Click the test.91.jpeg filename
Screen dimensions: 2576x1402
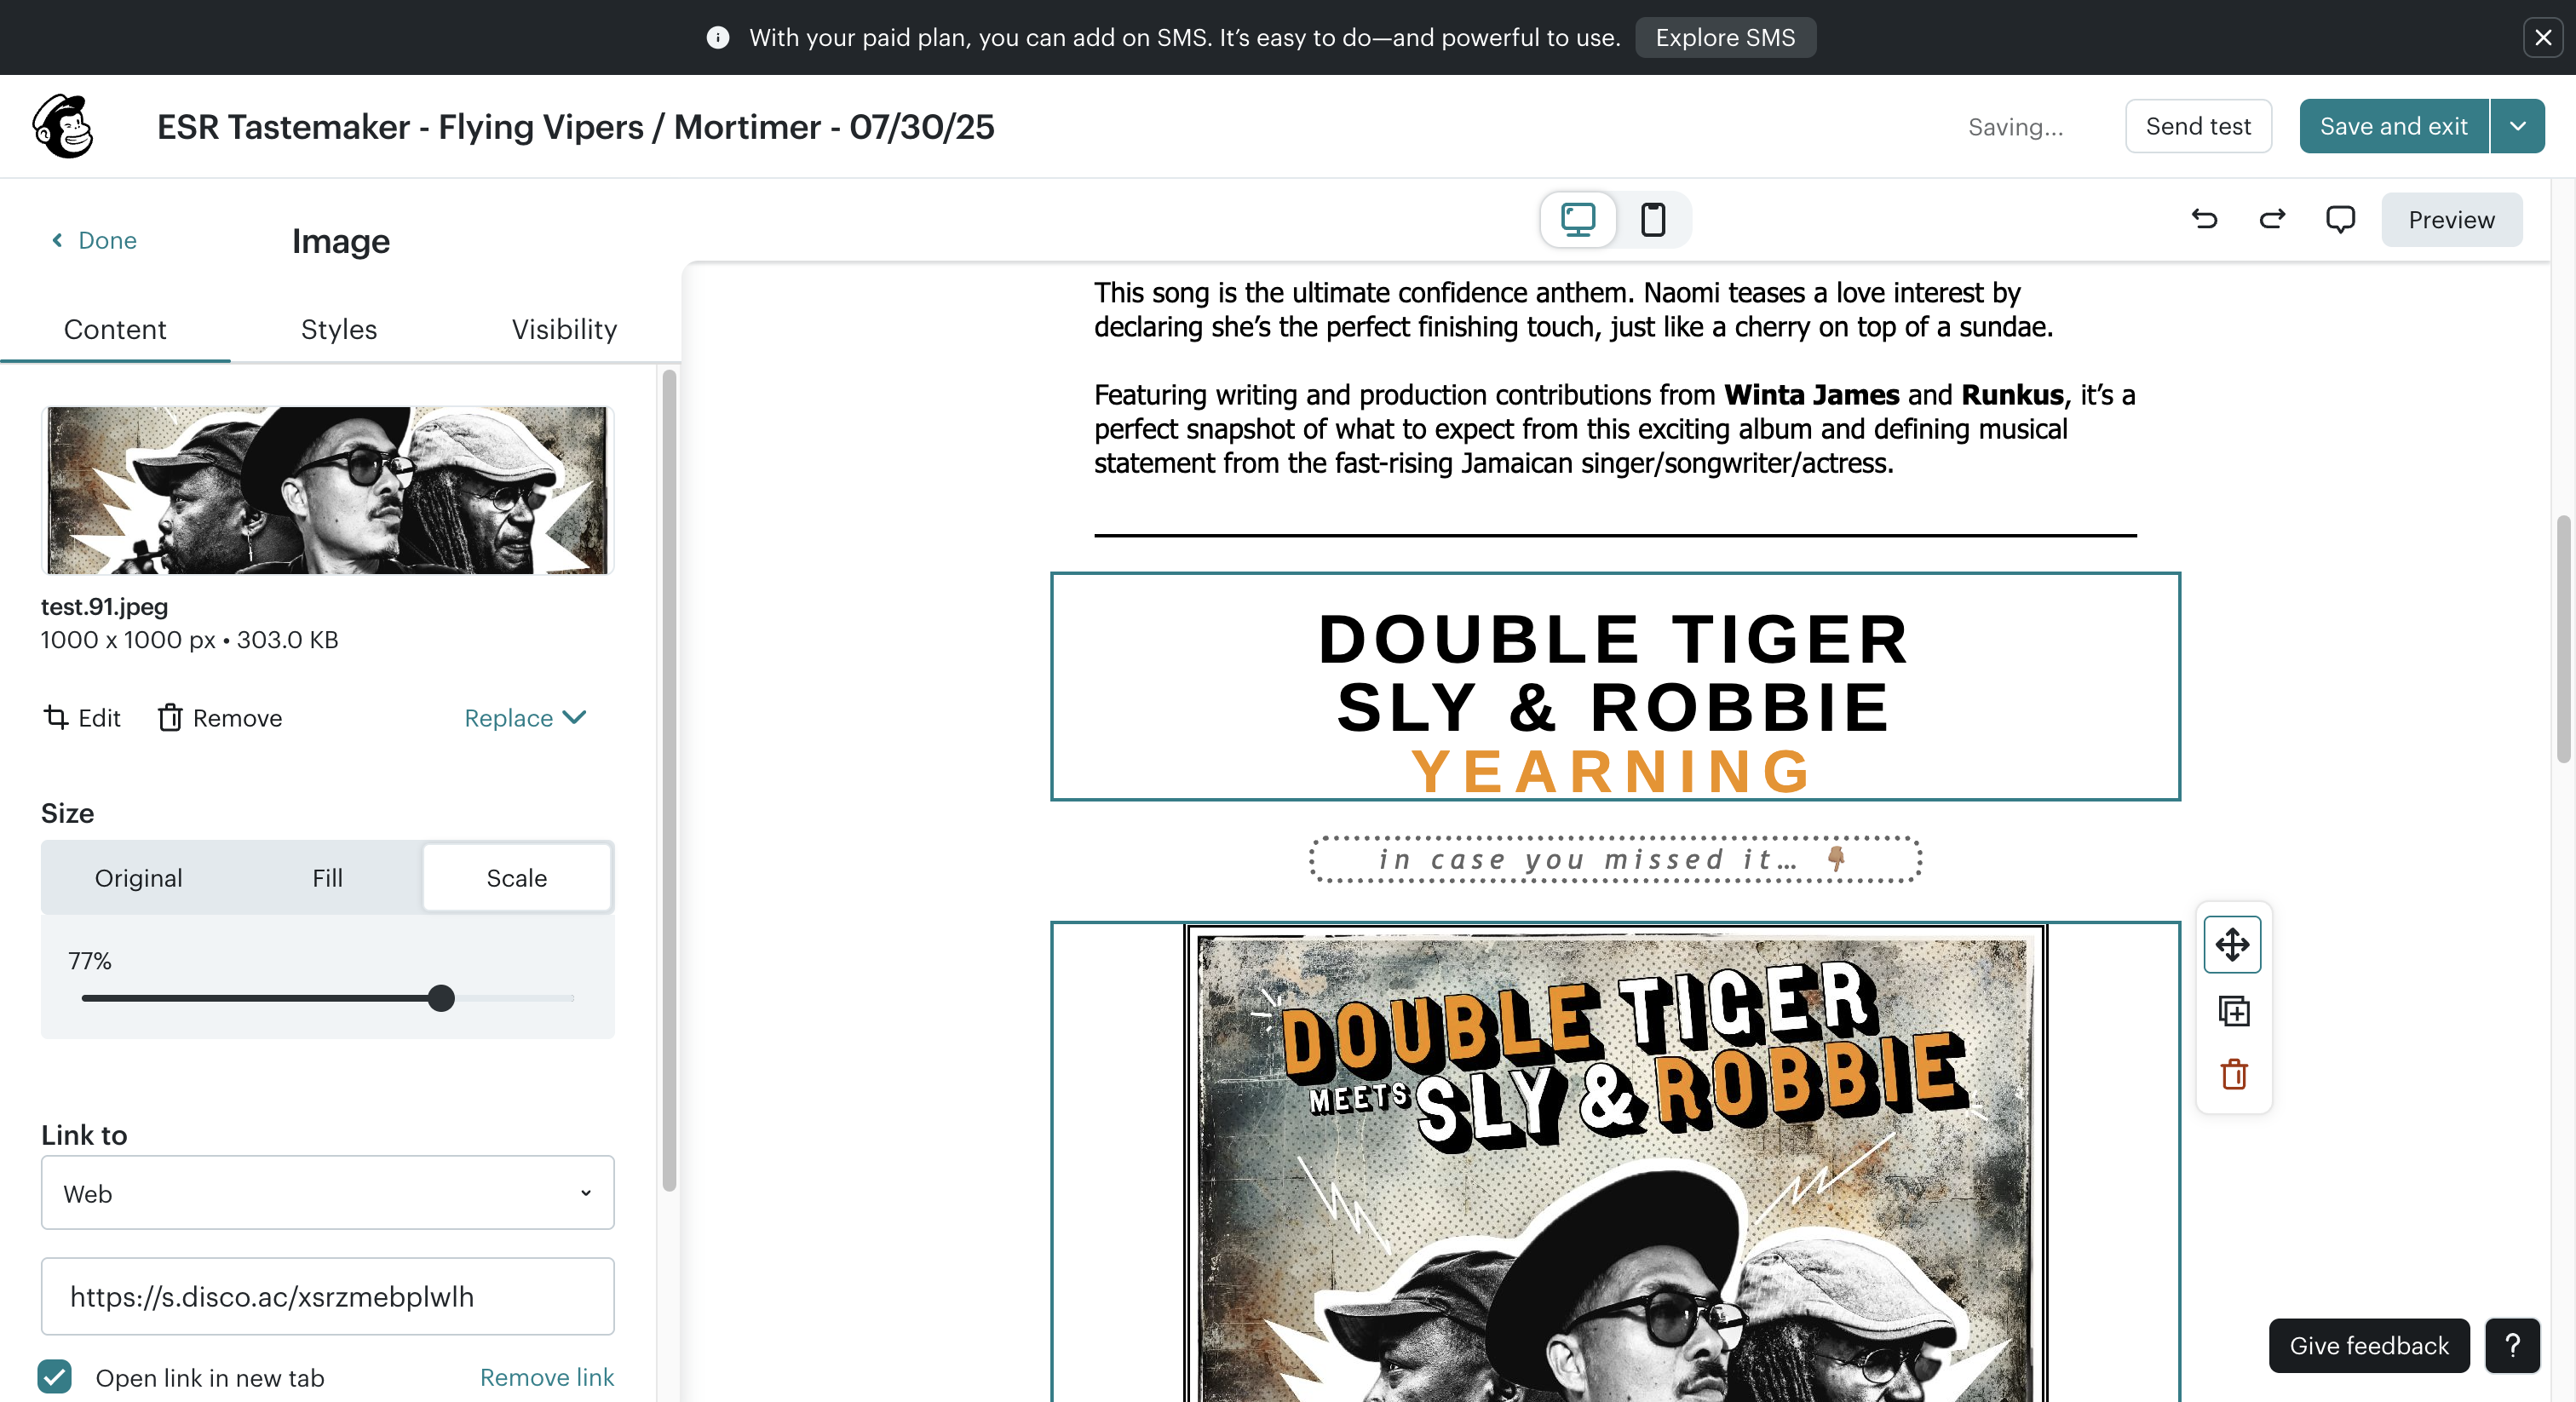click(x=104, y=606)
